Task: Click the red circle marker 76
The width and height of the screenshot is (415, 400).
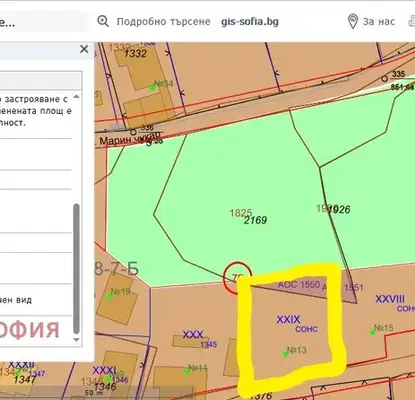Action: [237, 277]
